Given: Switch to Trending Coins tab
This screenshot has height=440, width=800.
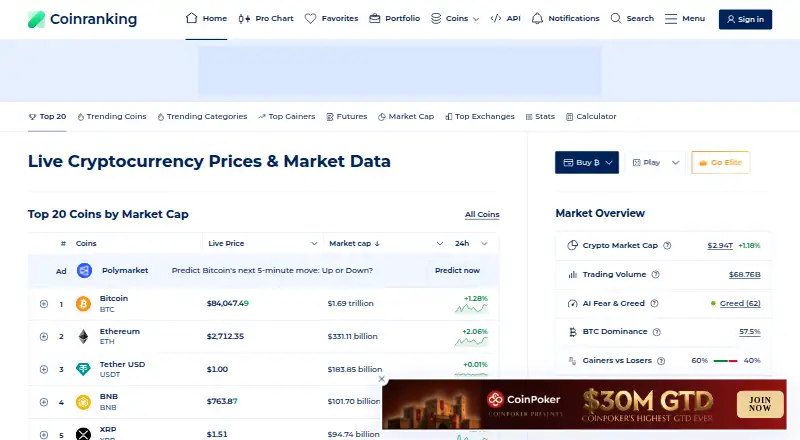Looking at the screenshot, I should (112, 116).
